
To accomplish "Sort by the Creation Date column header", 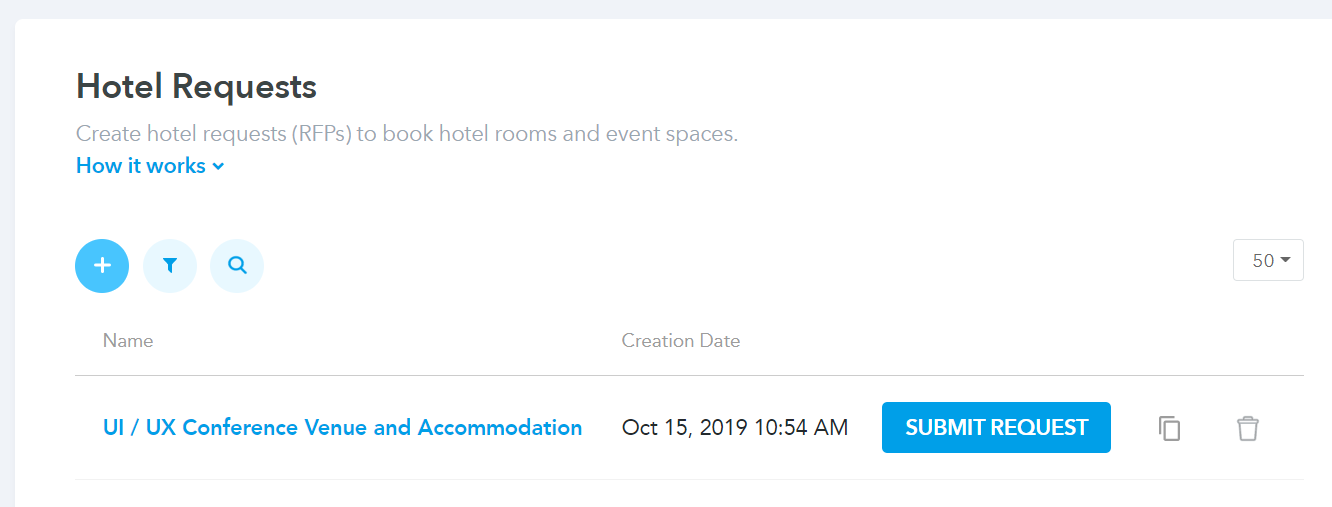I will pyautogui.click(x=681, y=341).
